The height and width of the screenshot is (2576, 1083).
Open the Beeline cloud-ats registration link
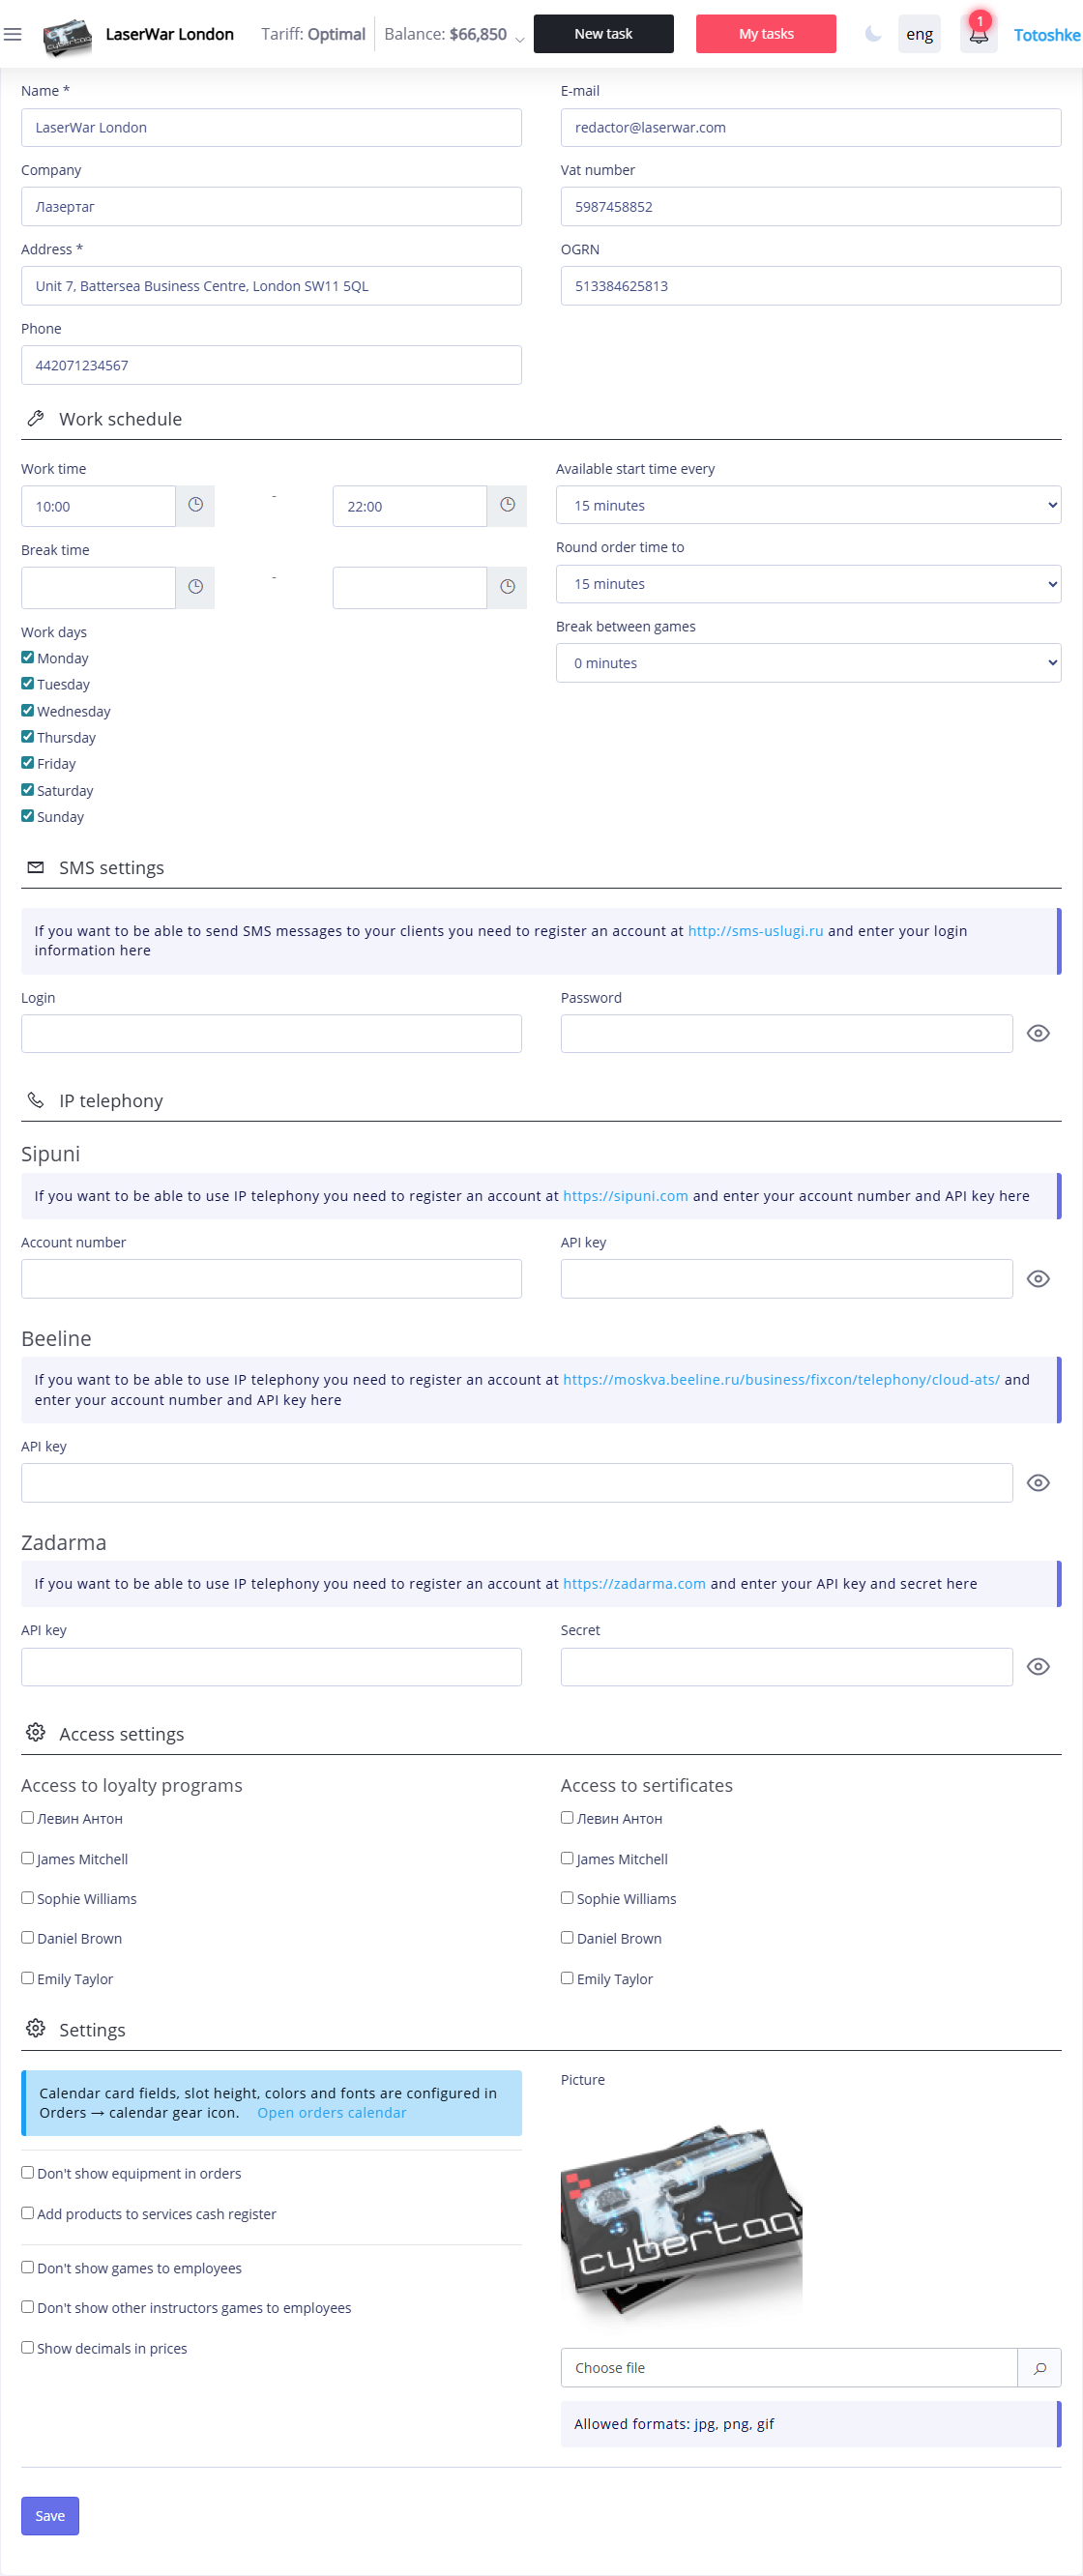click(781, 1379)
